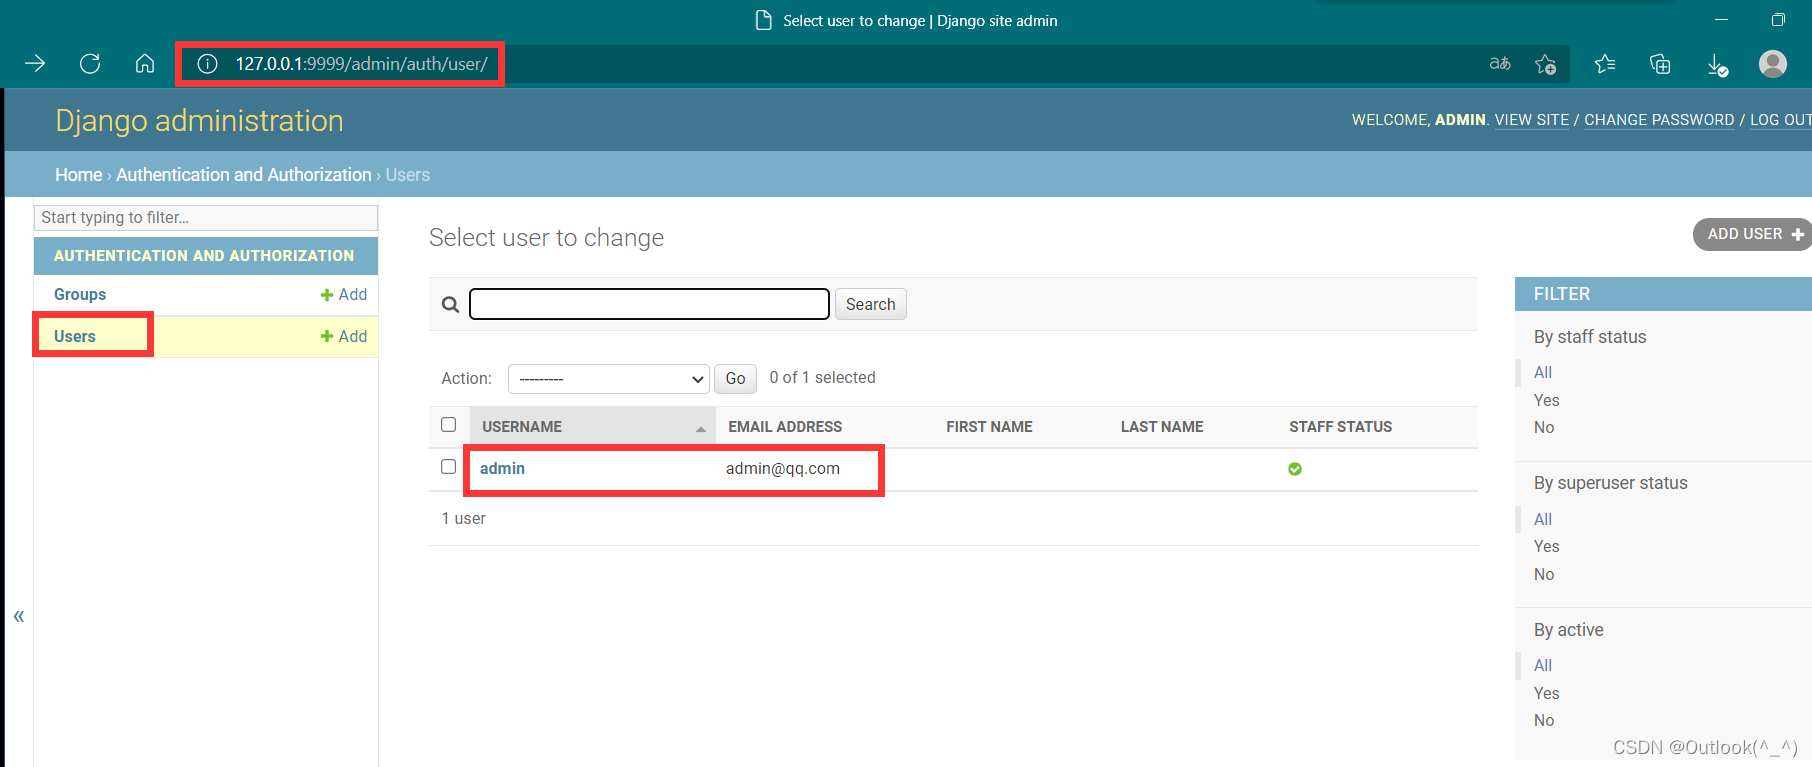This screenshot has width=1812, height=767.
Task: Open Authentication and Authorization breadcrumb
Action: click(x=244, y=175)
